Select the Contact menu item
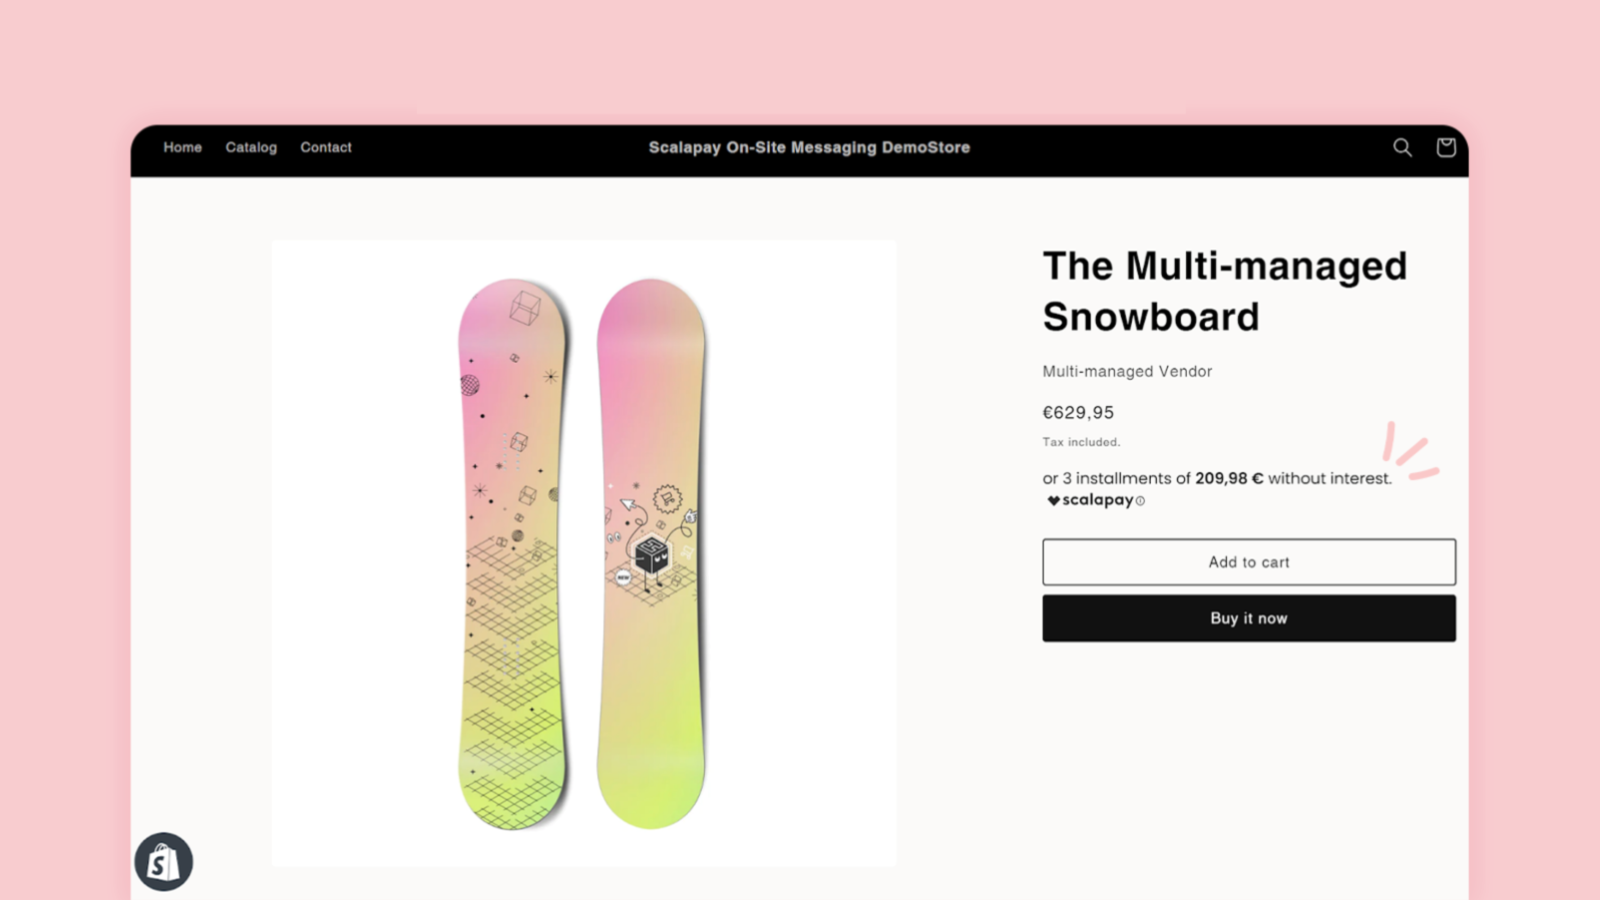 [x=326, y=147]
